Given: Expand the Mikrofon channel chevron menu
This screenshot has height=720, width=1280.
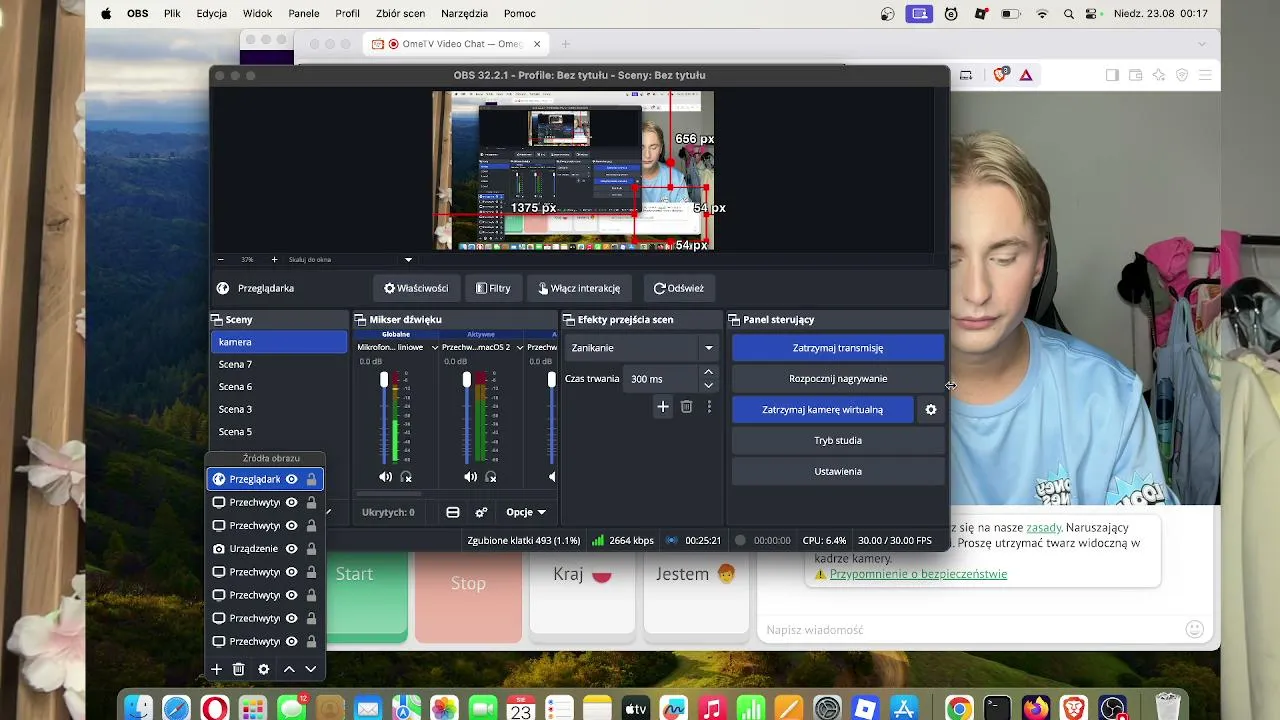Looking at the screenshot, I should [435, 348].
